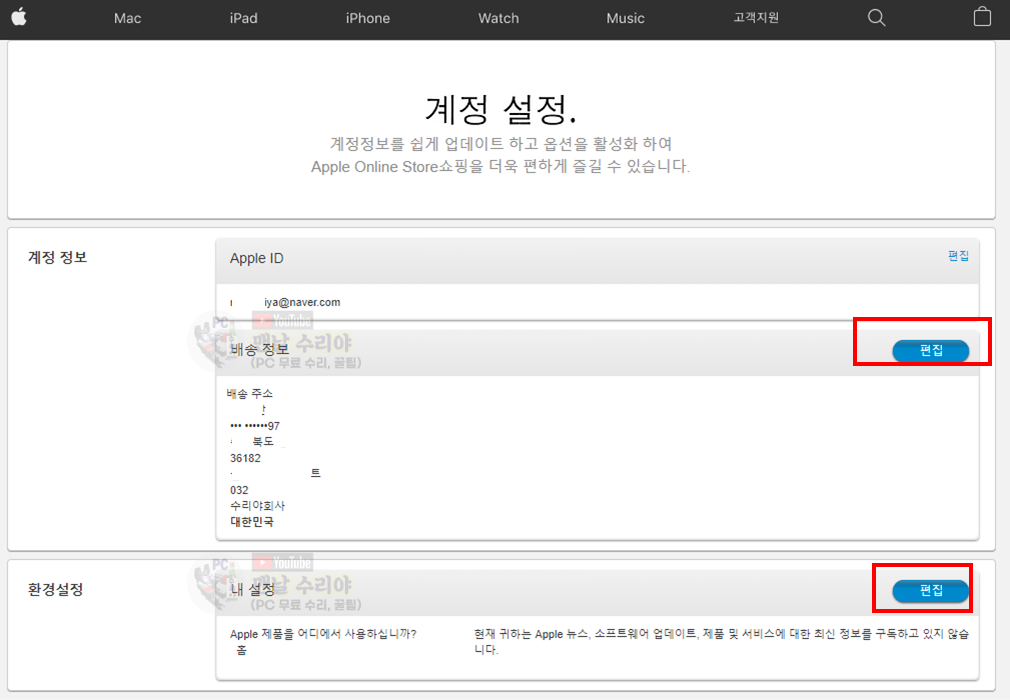
Task: Open the Music menu
Action: point(625,18)
